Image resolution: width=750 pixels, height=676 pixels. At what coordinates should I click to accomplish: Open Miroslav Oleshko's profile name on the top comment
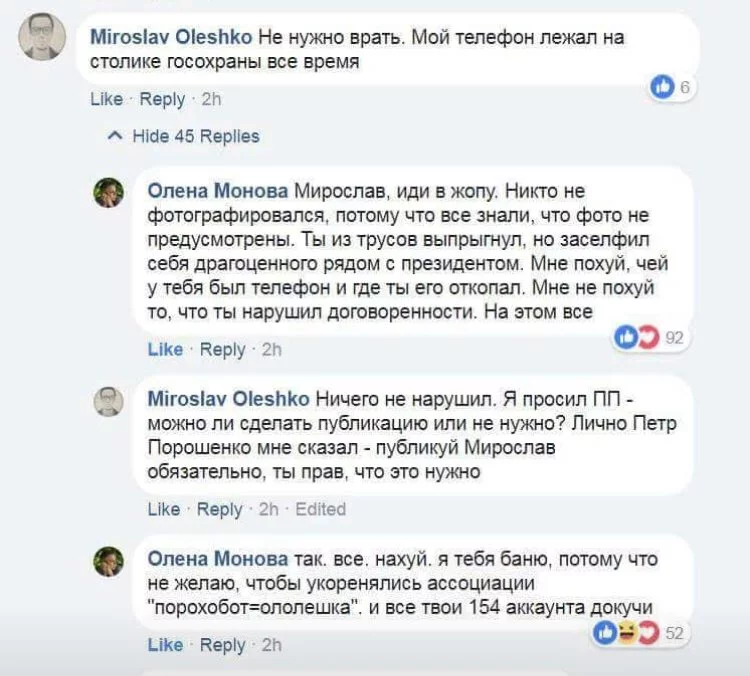point(170,37)
